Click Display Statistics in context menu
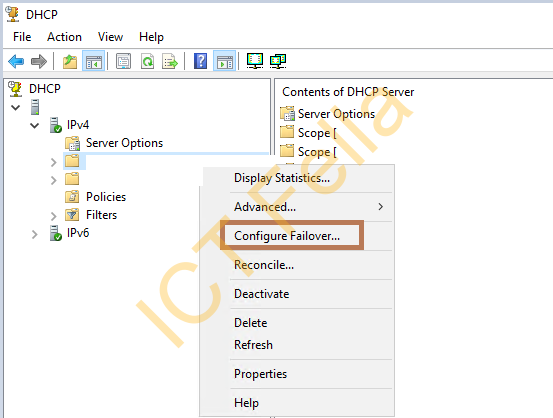The width and height of the screenshot is (553, 418). click(282, 178)
